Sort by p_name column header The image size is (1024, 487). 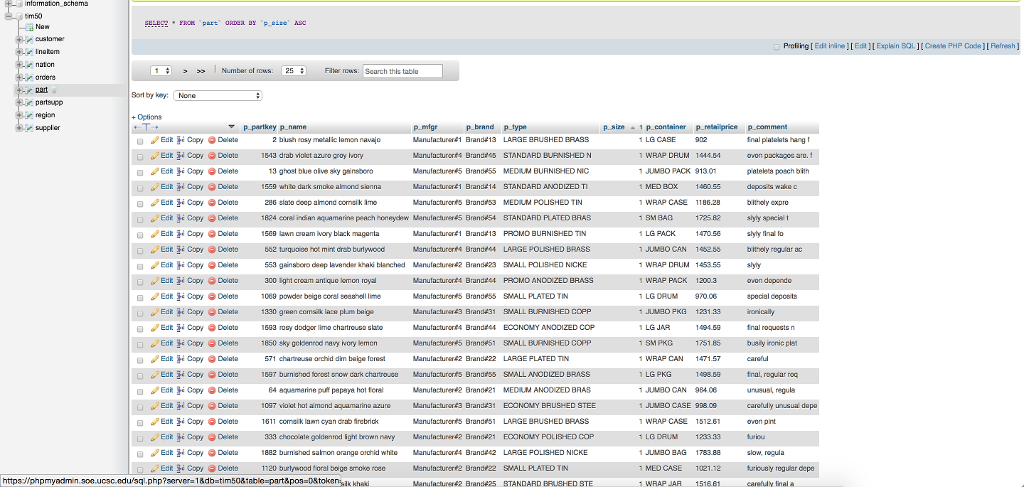coord(293,127)
